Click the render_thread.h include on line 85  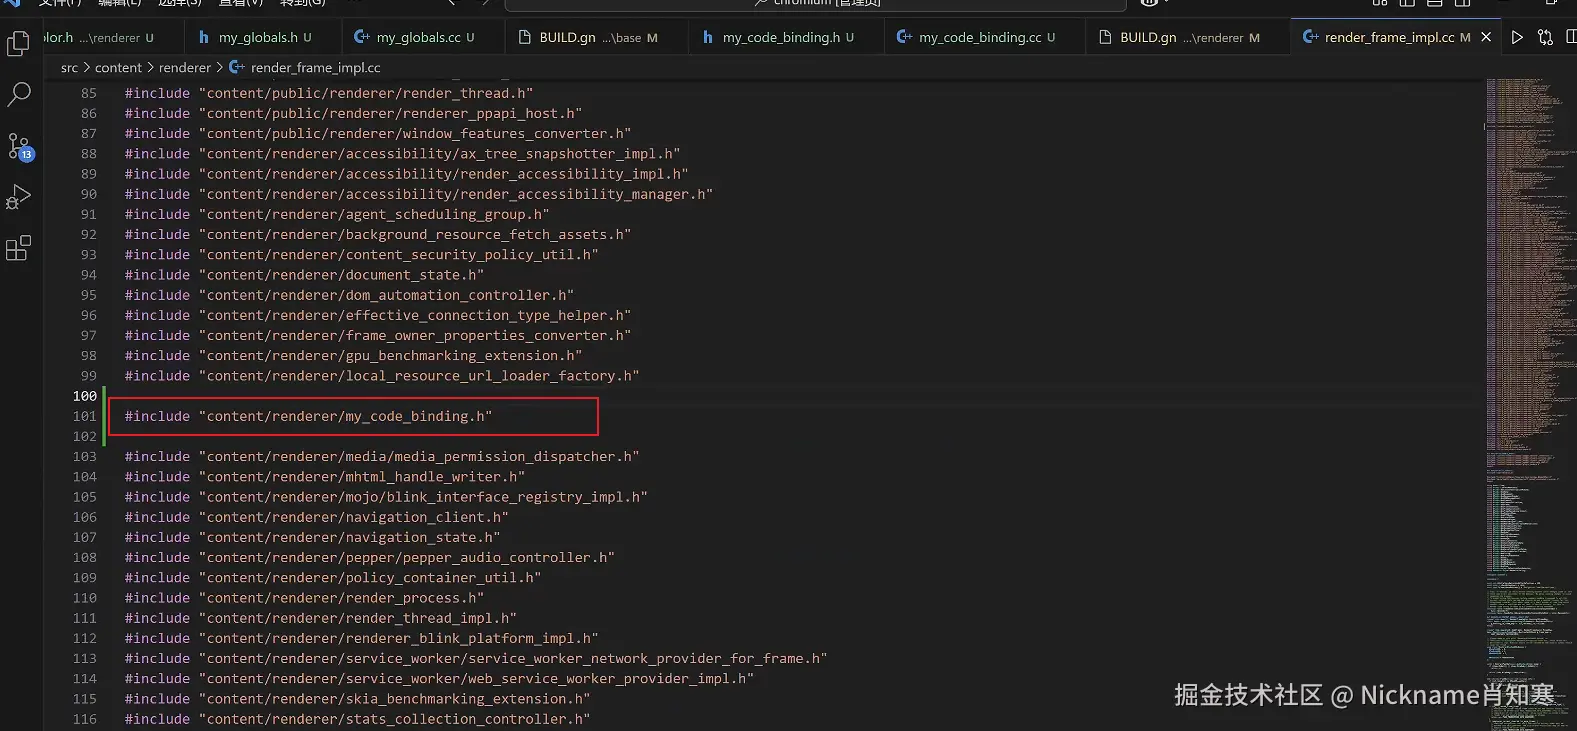click(329, 93)
